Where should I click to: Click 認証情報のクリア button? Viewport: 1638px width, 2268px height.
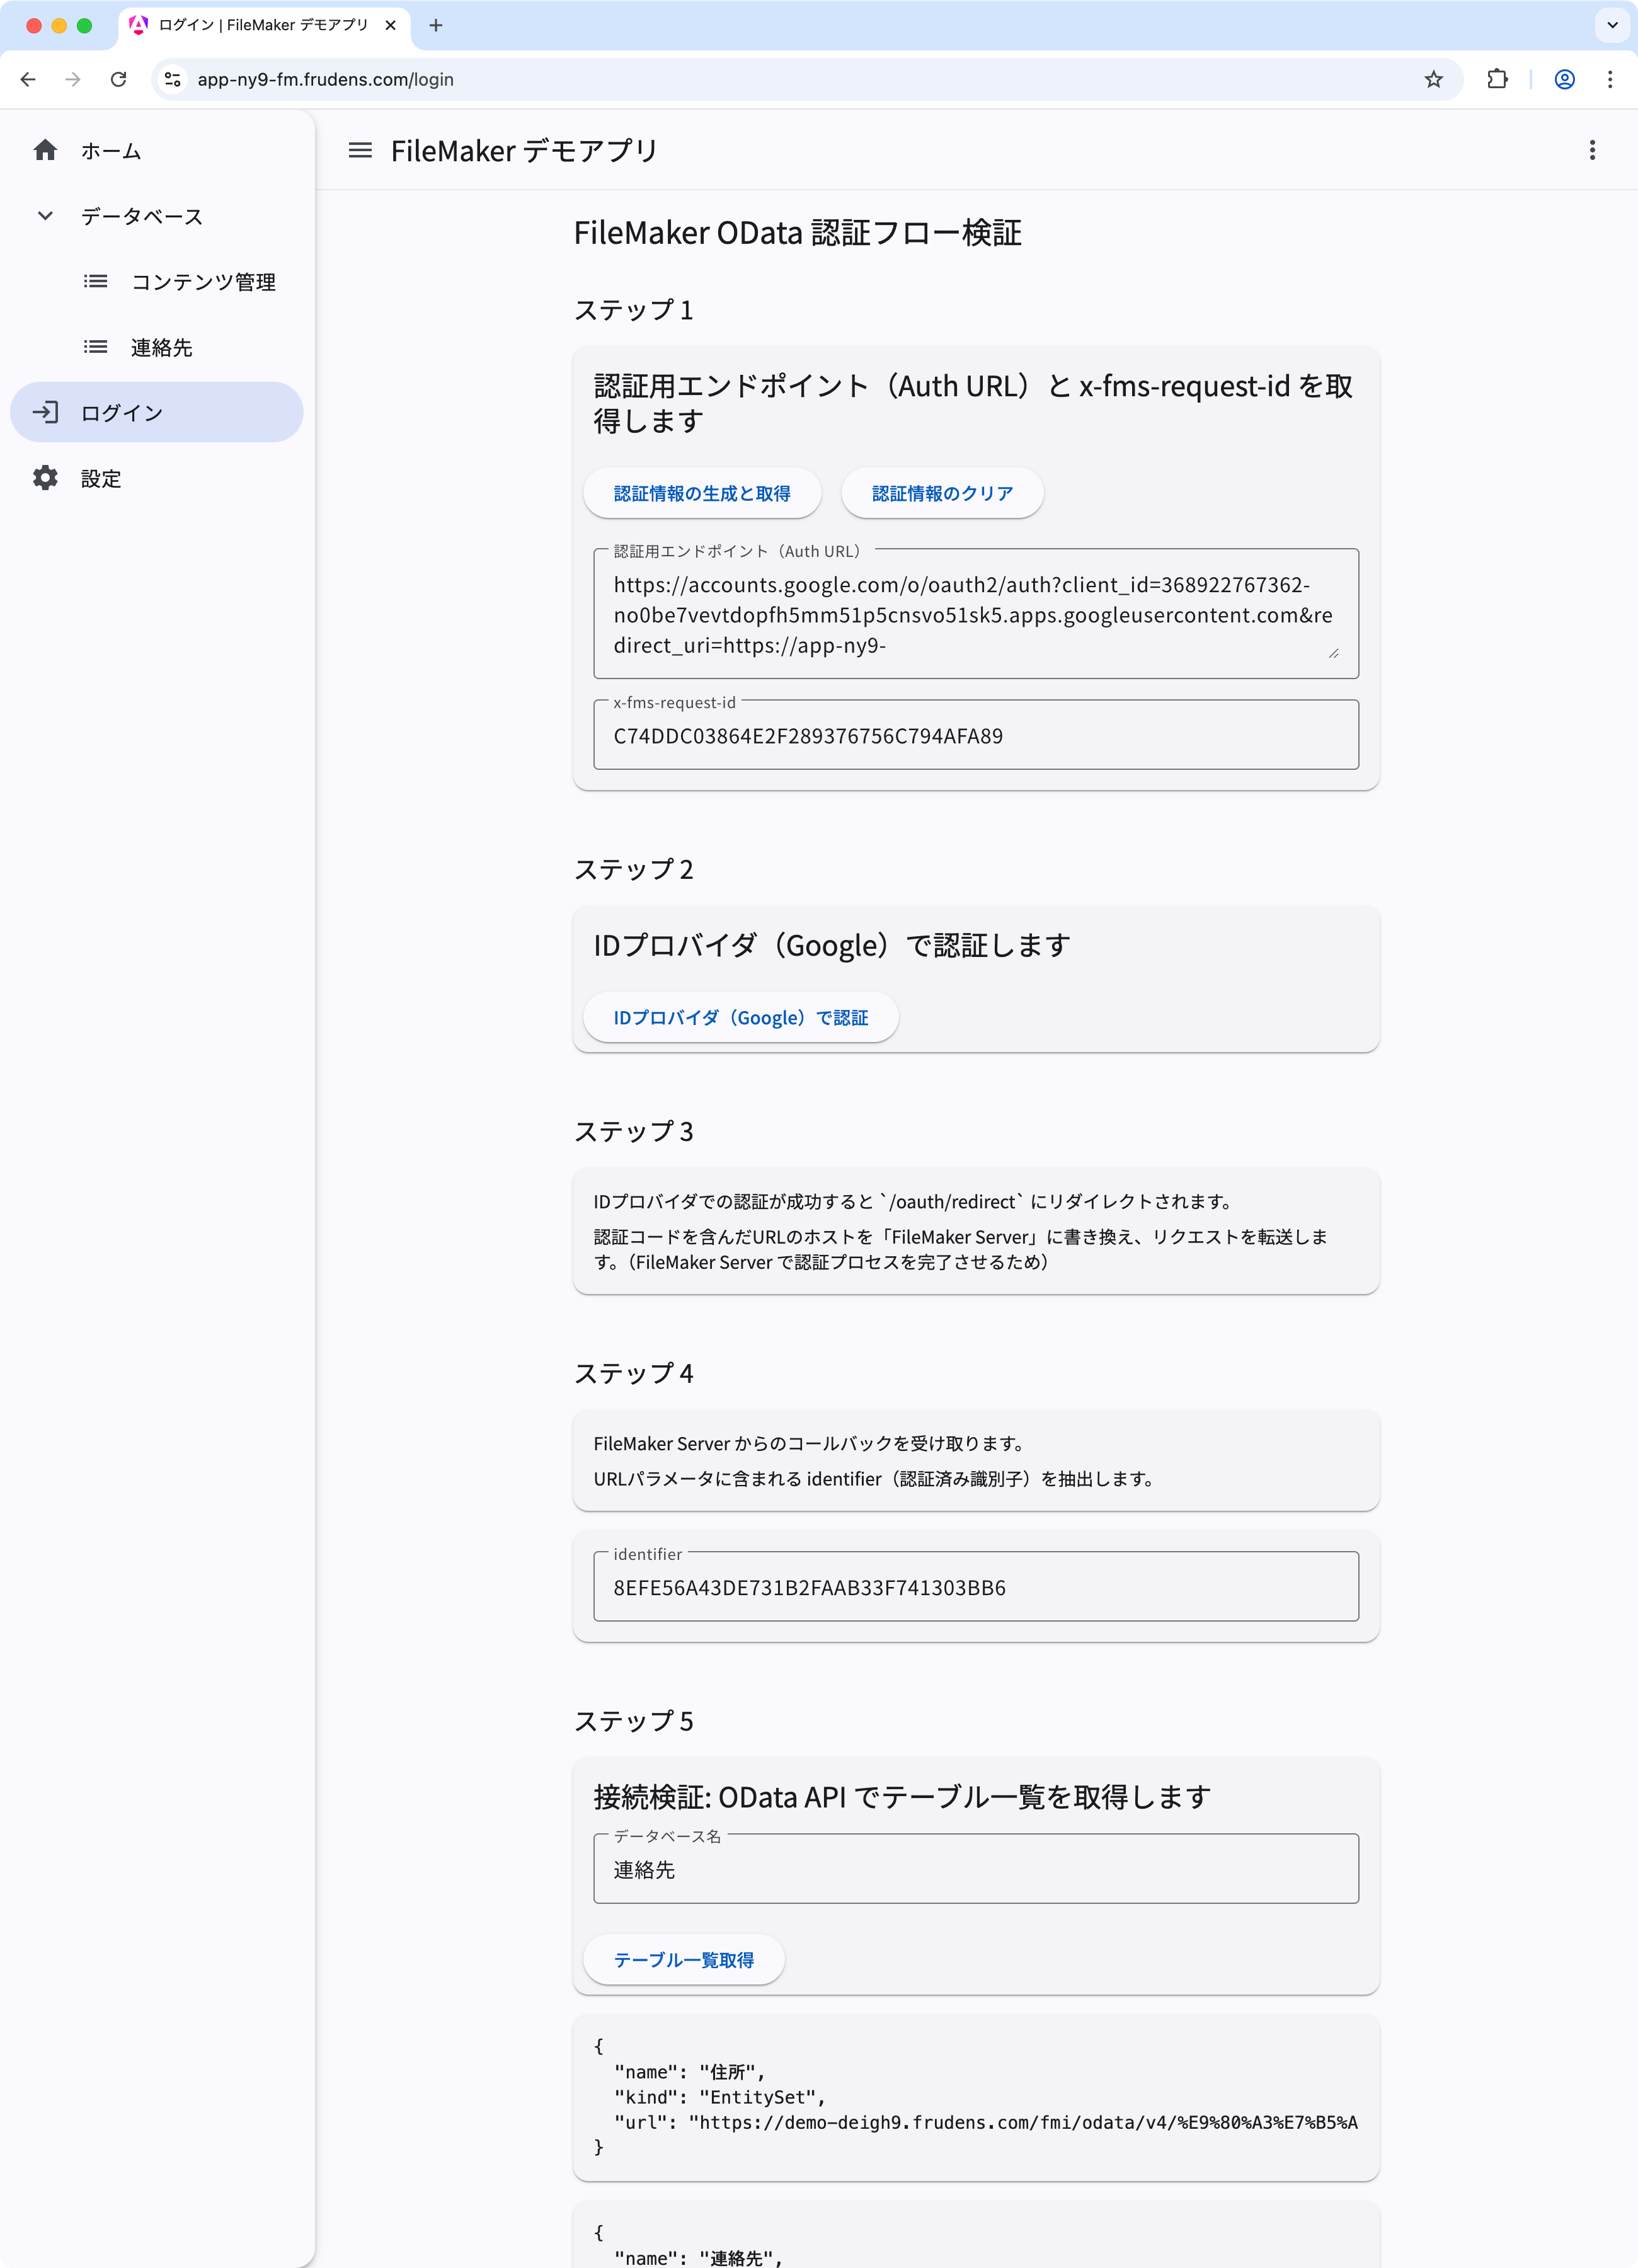pos(942,493)
